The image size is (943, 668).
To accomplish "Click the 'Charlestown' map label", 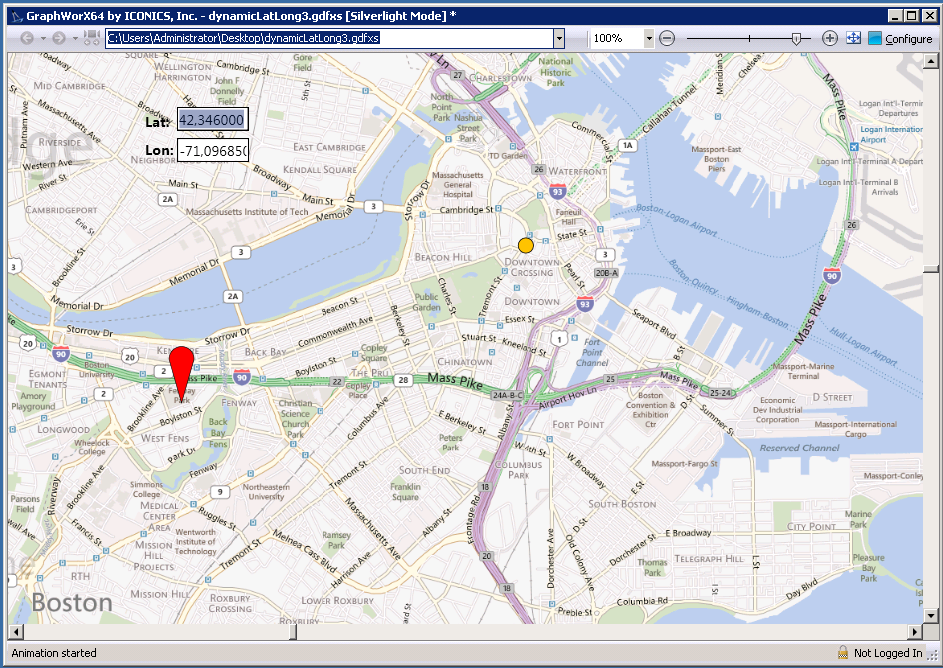I will pos(500,78).
